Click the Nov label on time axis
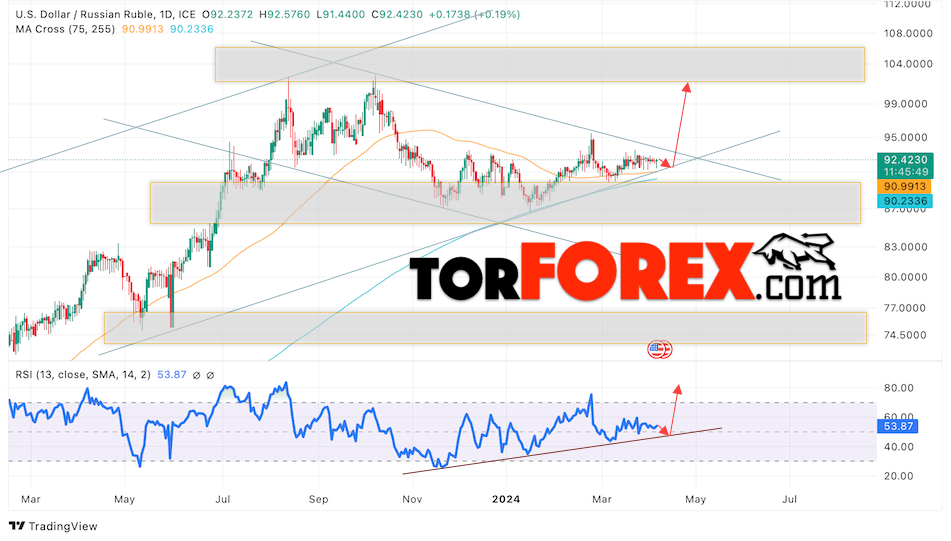The width and height of the screenshot is (951, 541). 412,499
